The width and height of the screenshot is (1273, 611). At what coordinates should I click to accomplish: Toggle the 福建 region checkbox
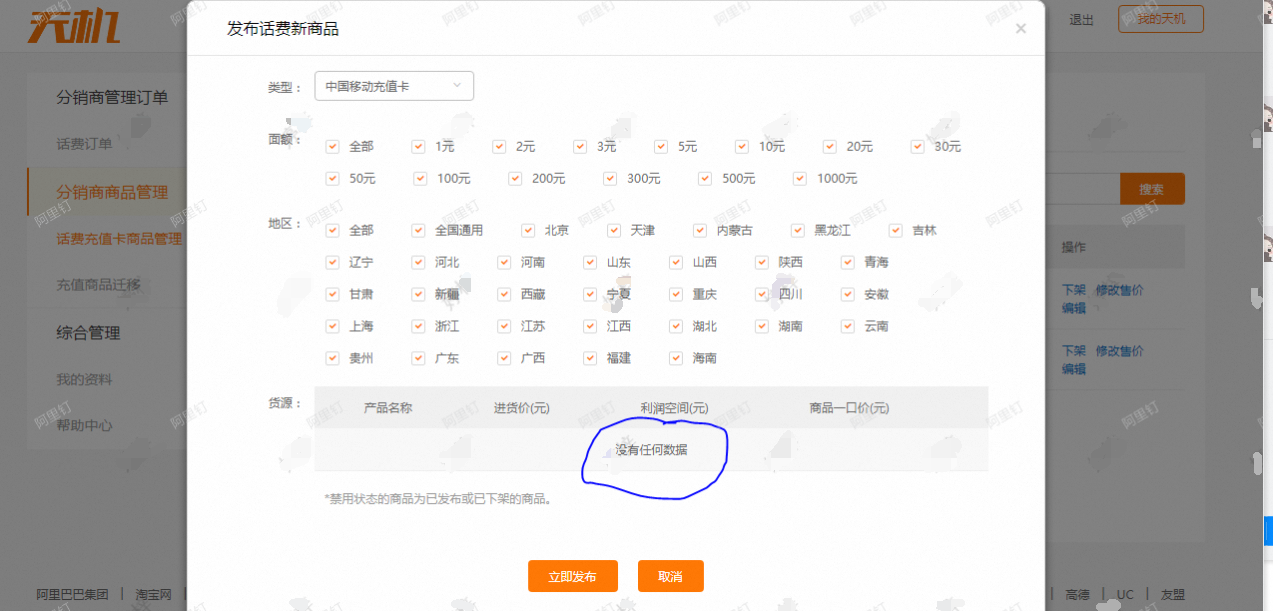point(590,358)
